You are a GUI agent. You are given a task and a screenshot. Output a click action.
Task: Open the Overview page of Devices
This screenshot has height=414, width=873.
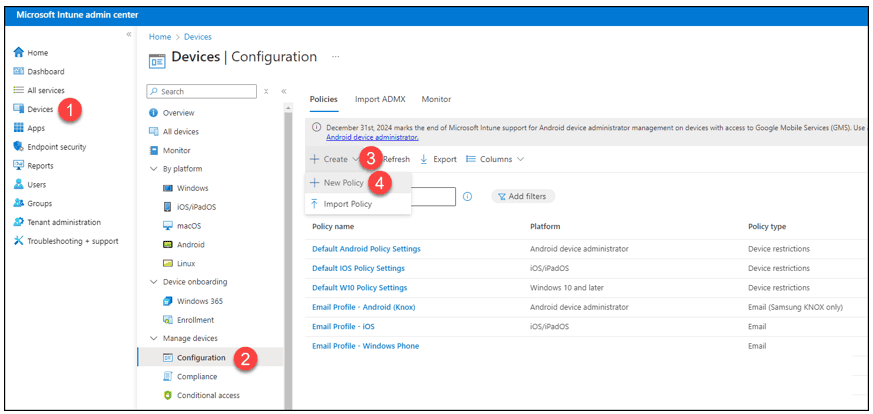171,113
